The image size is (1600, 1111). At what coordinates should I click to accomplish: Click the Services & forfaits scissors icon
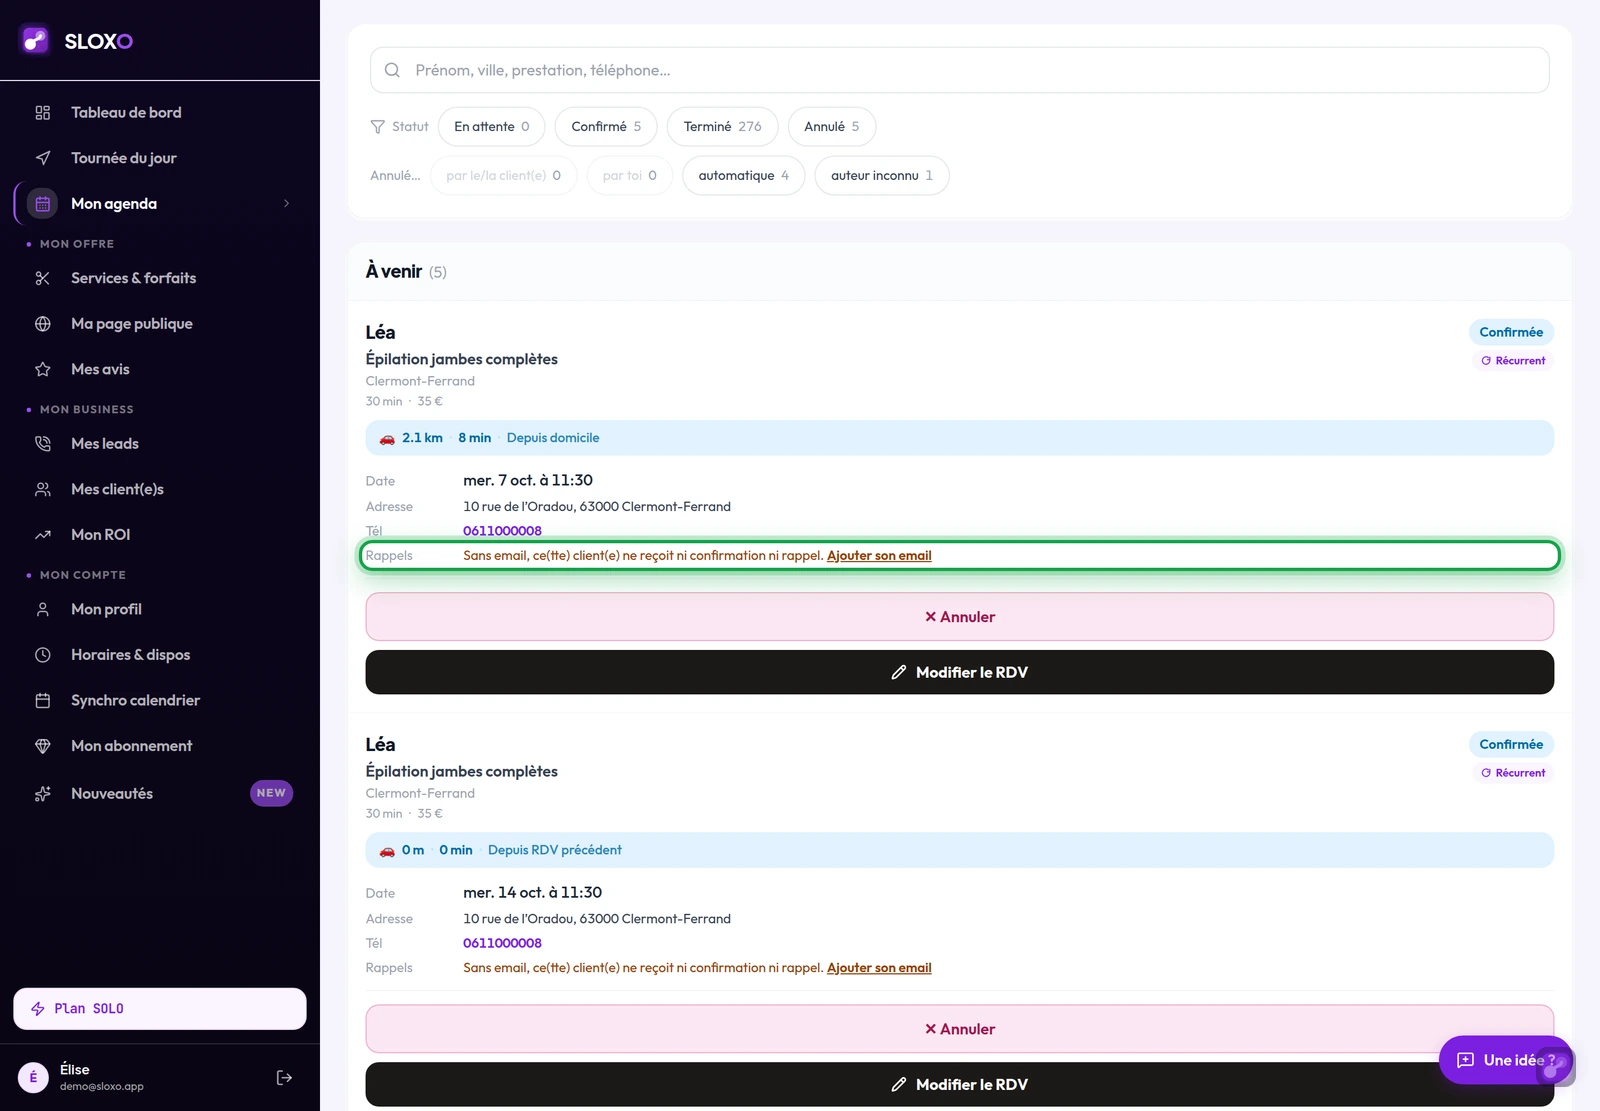43,278
